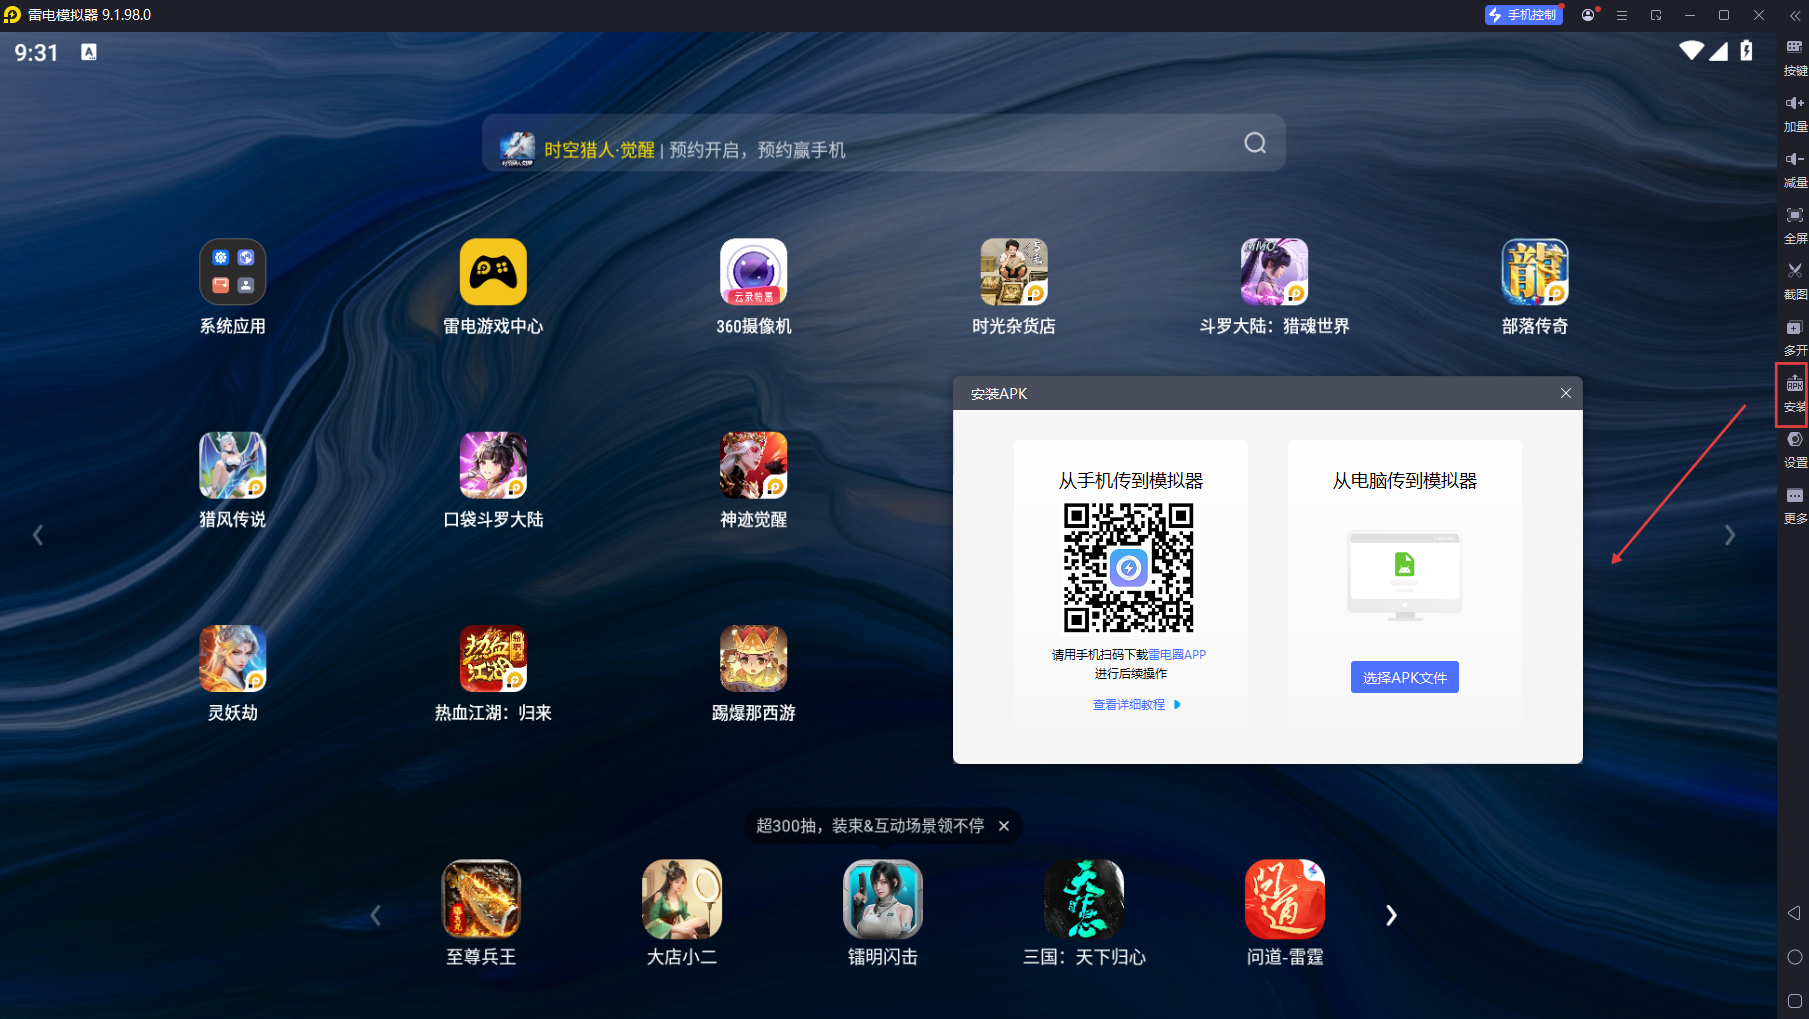Click the search magnifier icon
Viewport: 1809px width, 1019px height.
[x=1255, y=143]
